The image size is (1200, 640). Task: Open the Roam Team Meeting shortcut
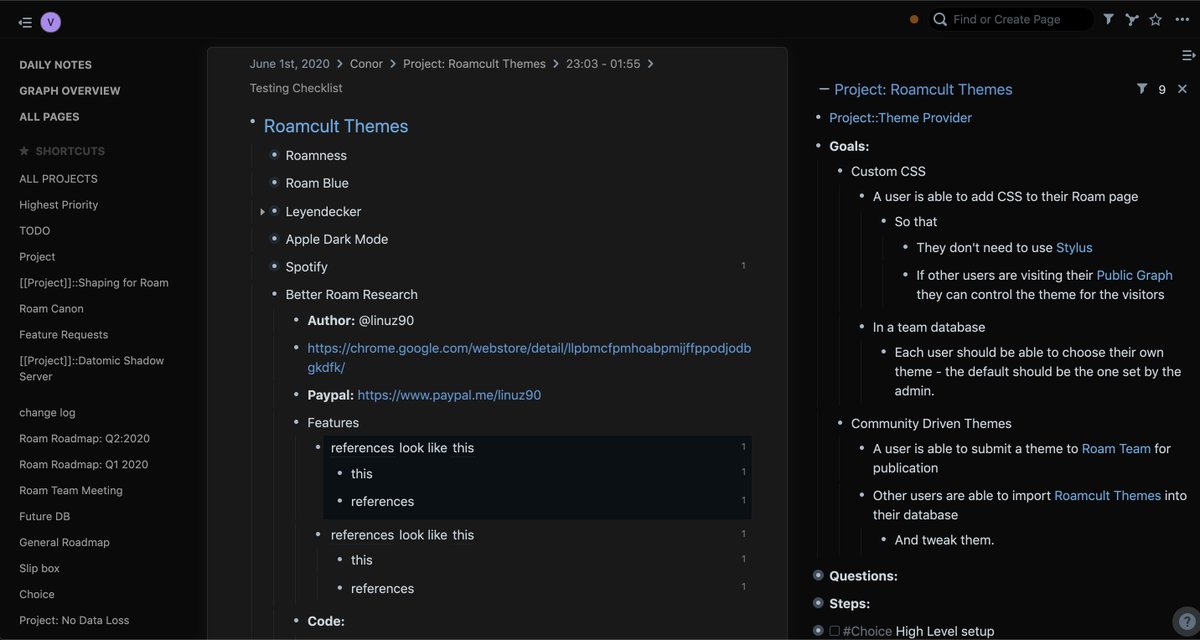[71, 491]
